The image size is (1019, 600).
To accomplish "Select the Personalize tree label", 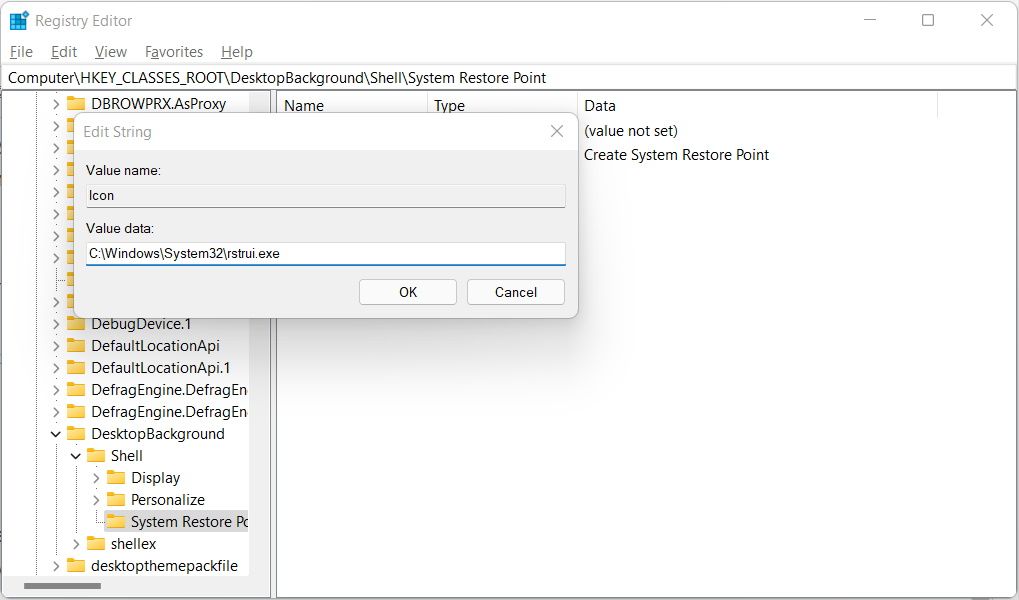I will click(168, 500).
